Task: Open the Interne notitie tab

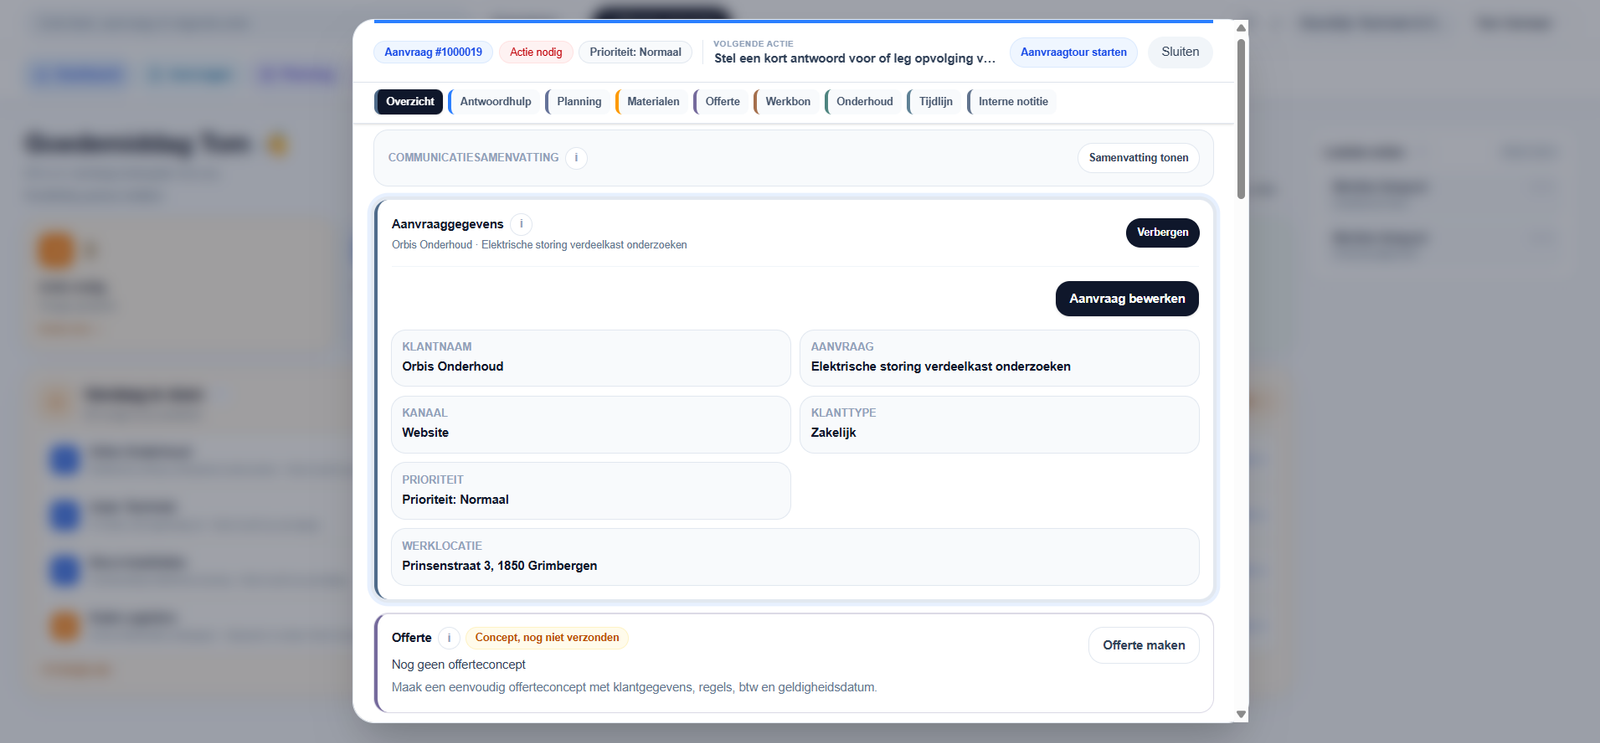Action: pyautogui.click(x=1012, y=102)
